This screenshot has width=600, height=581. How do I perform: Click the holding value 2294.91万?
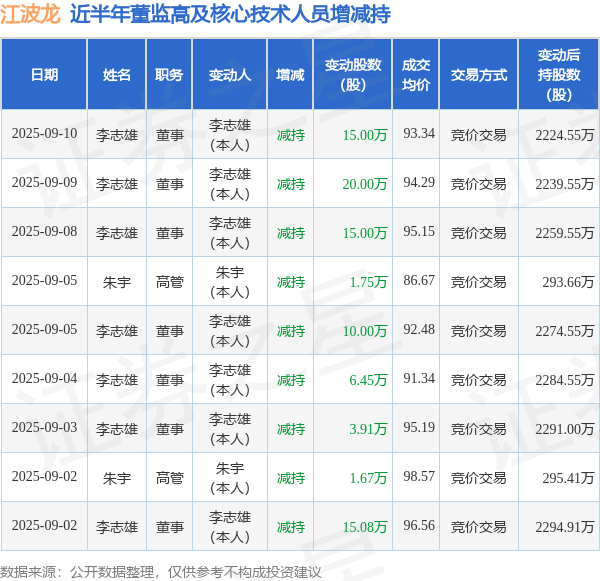(564, 527)
